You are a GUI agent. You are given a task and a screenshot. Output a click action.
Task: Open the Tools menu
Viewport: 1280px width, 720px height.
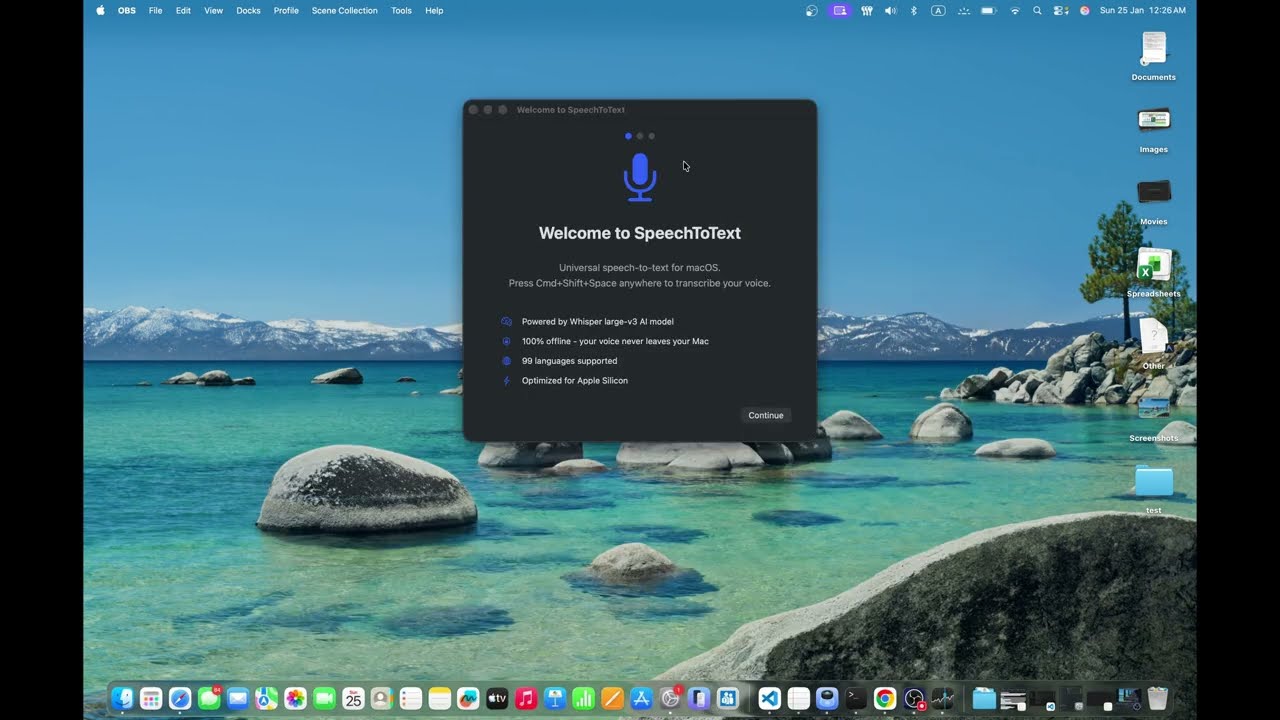click(401, 10)
